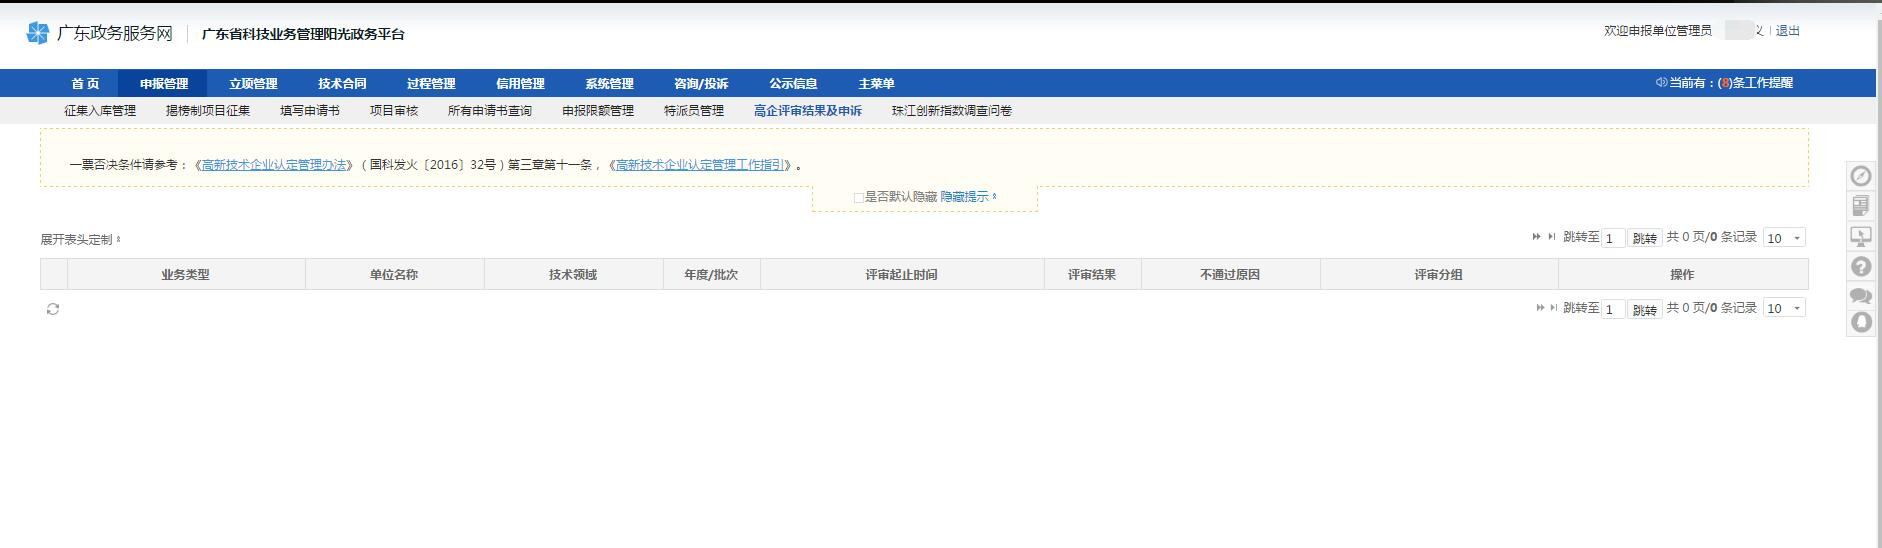Expand 展开表头定制 header customization
The height and width of the screenshot is (548, 1882).
[79, 240]
